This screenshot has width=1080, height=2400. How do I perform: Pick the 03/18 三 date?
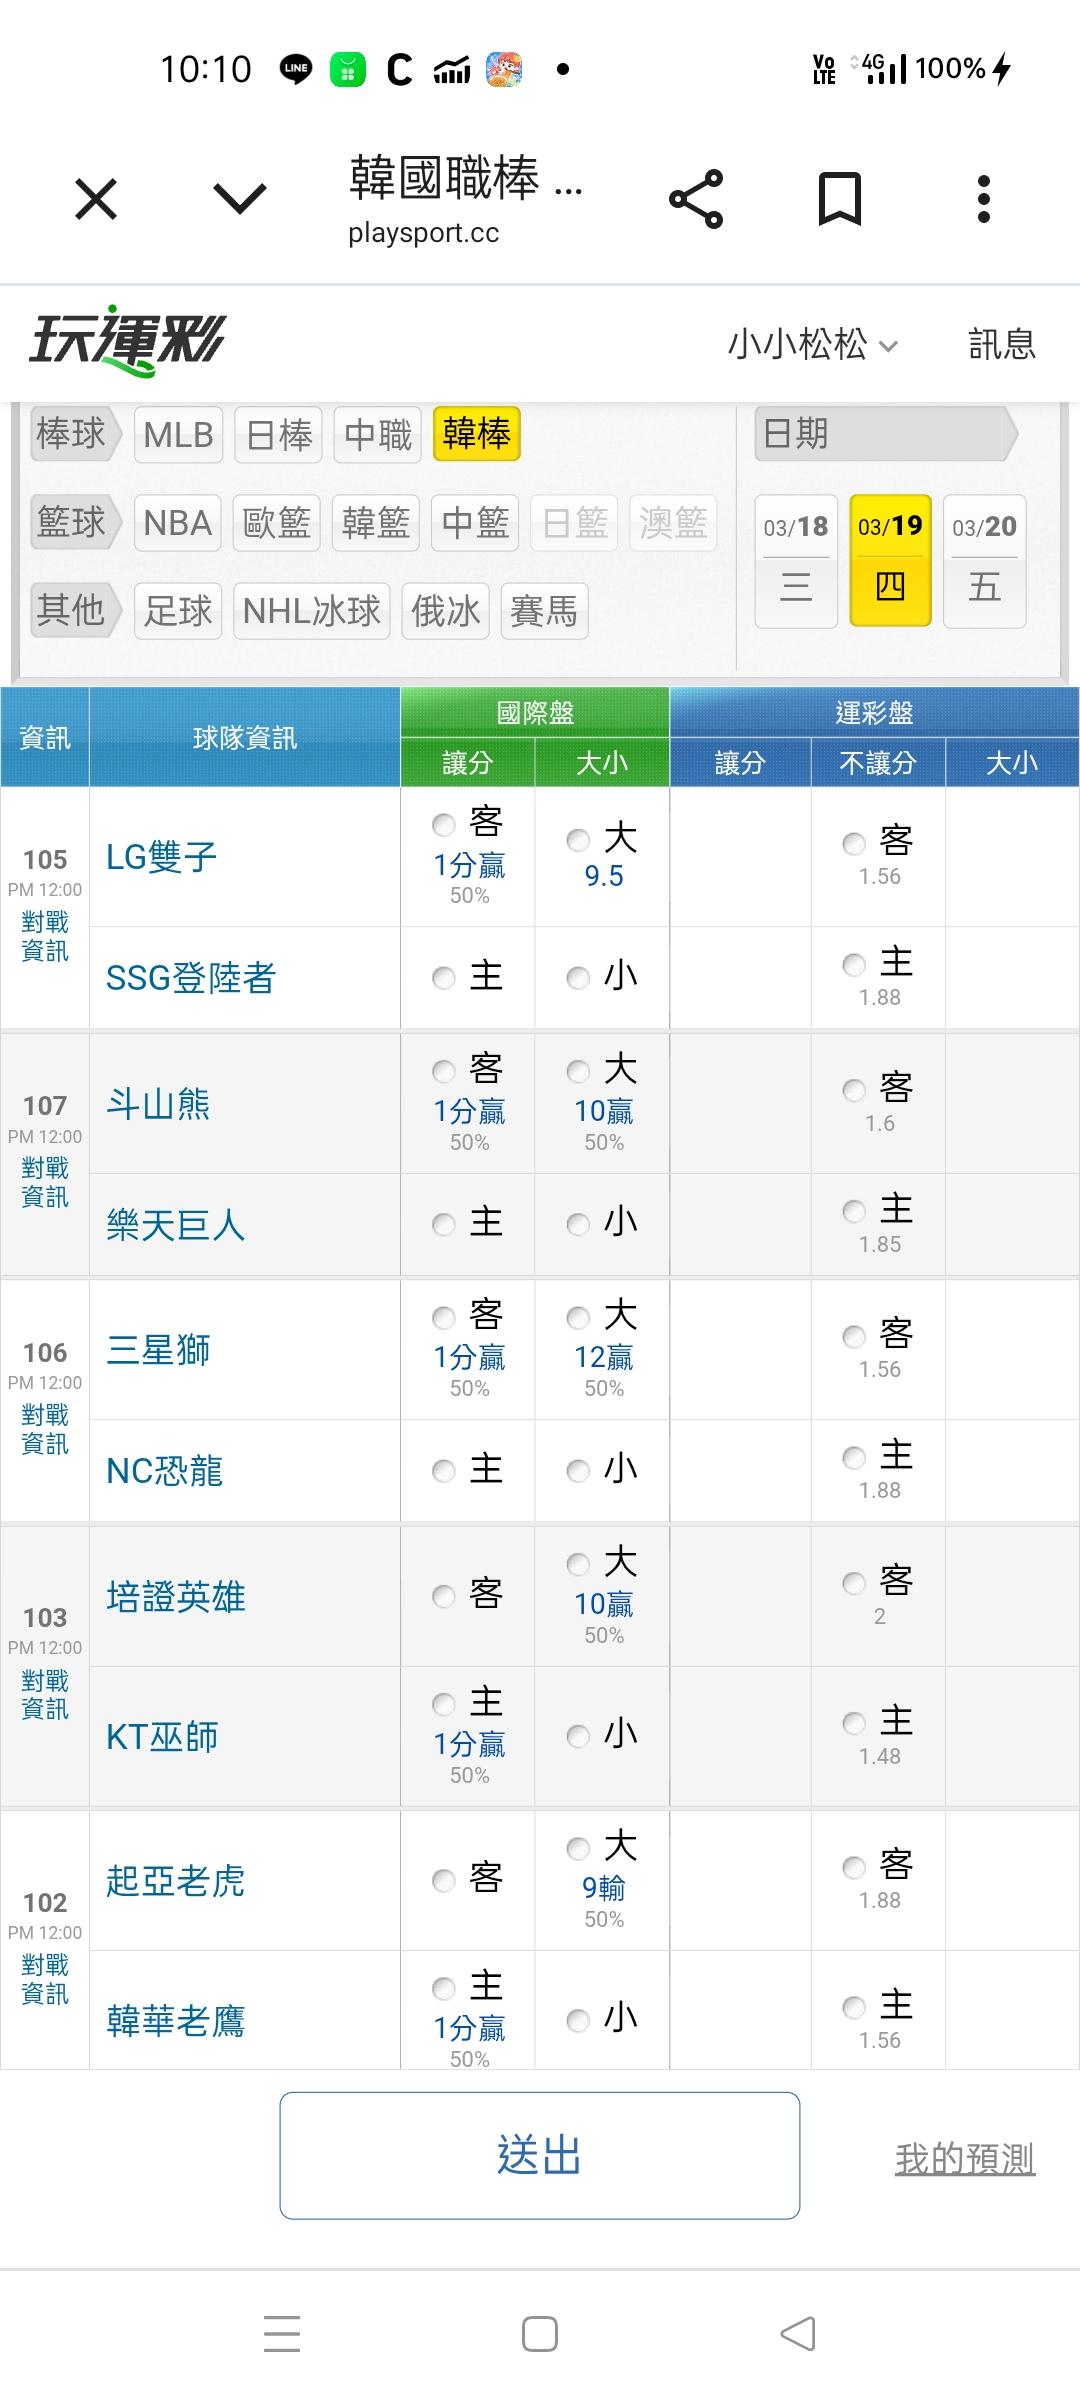pos(796,561)
